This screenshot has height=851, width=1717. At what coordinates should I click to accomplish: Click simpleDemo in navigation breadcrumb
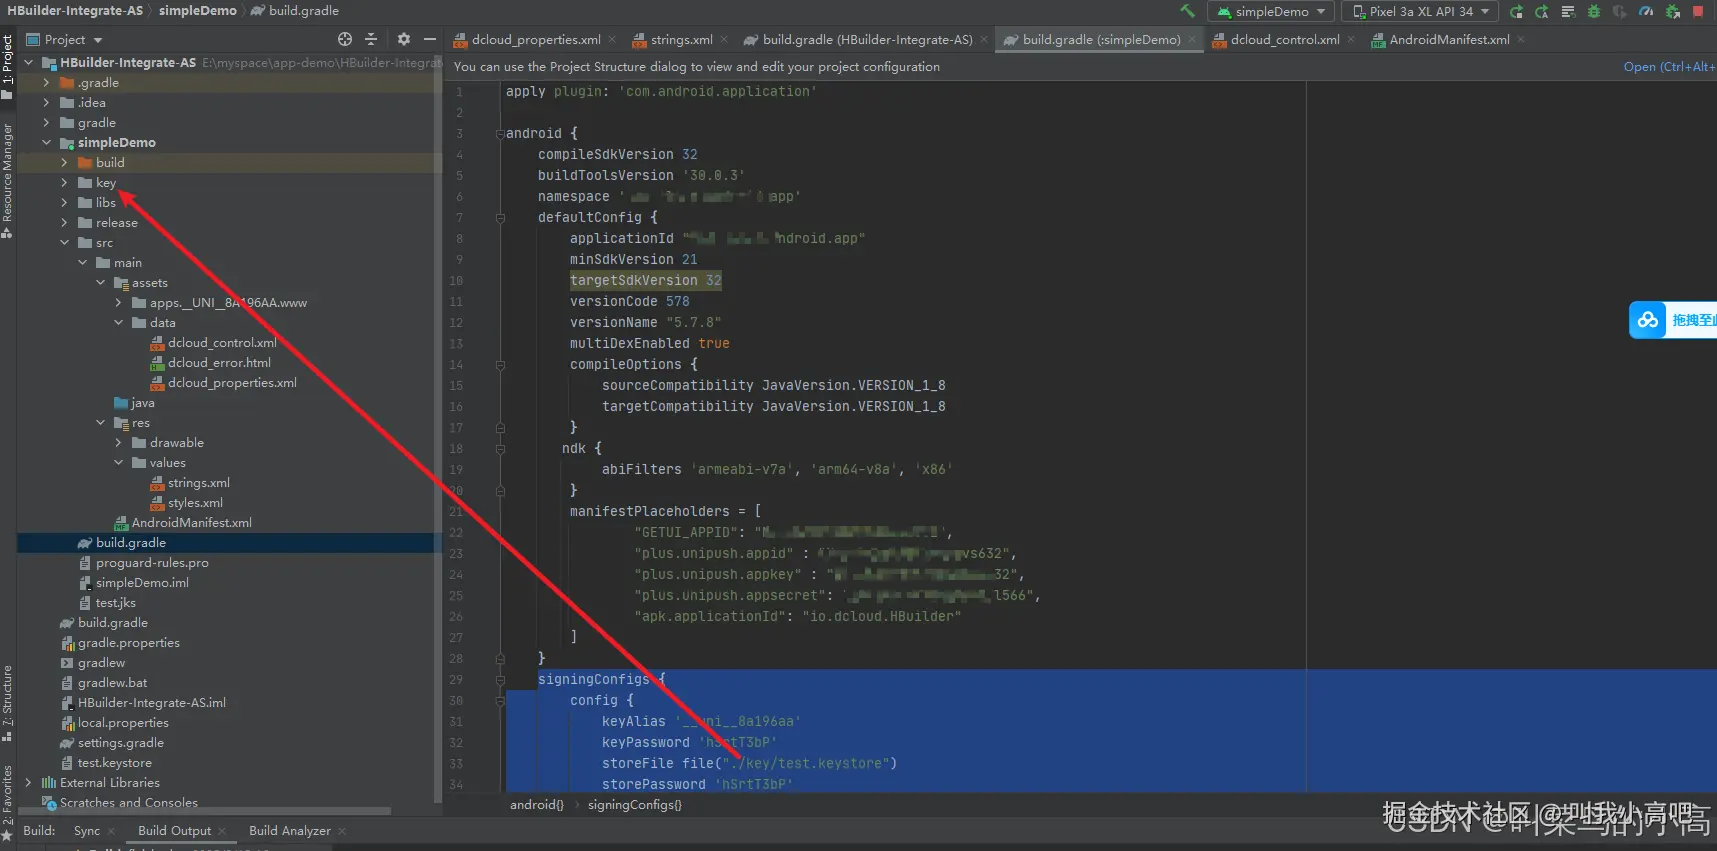198,11
